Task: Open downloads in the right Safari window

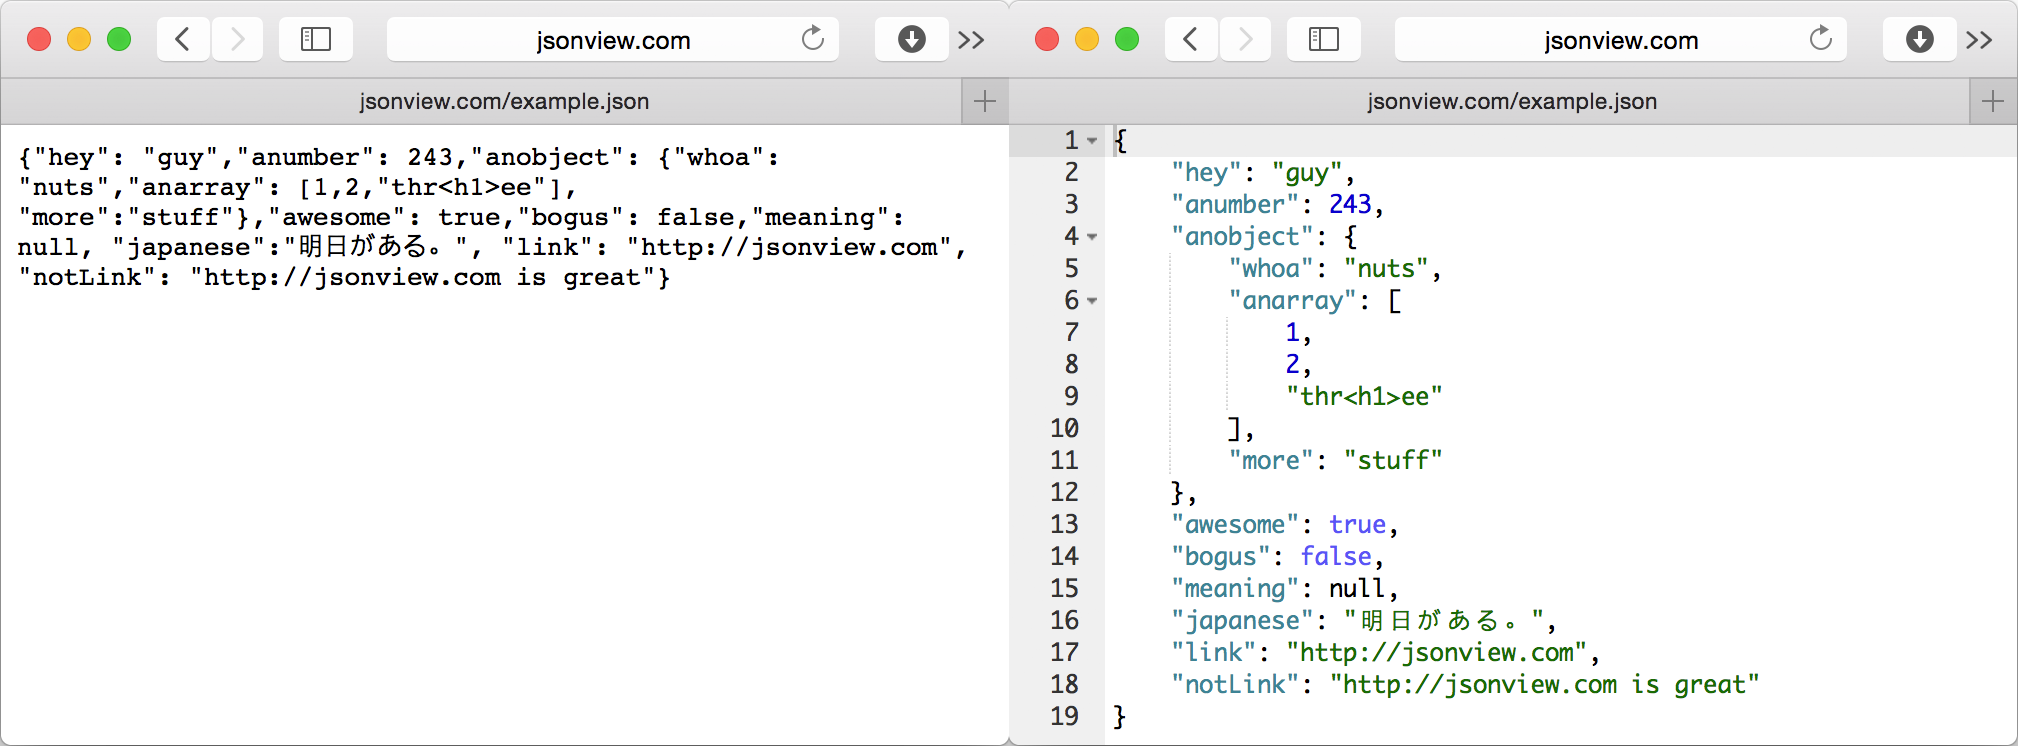Action: pyautogui.click(x=1919, y=40)
